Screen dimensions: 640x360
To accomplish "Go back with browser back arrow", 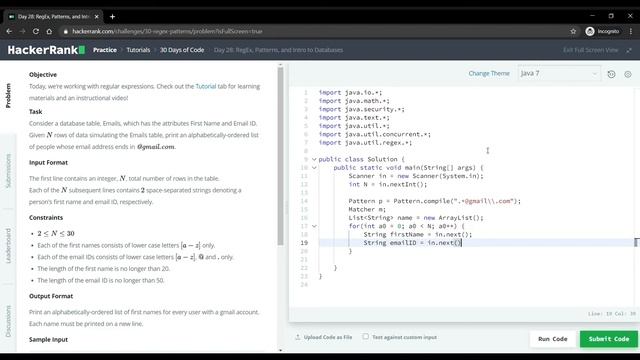I will [x=9, y=31].
